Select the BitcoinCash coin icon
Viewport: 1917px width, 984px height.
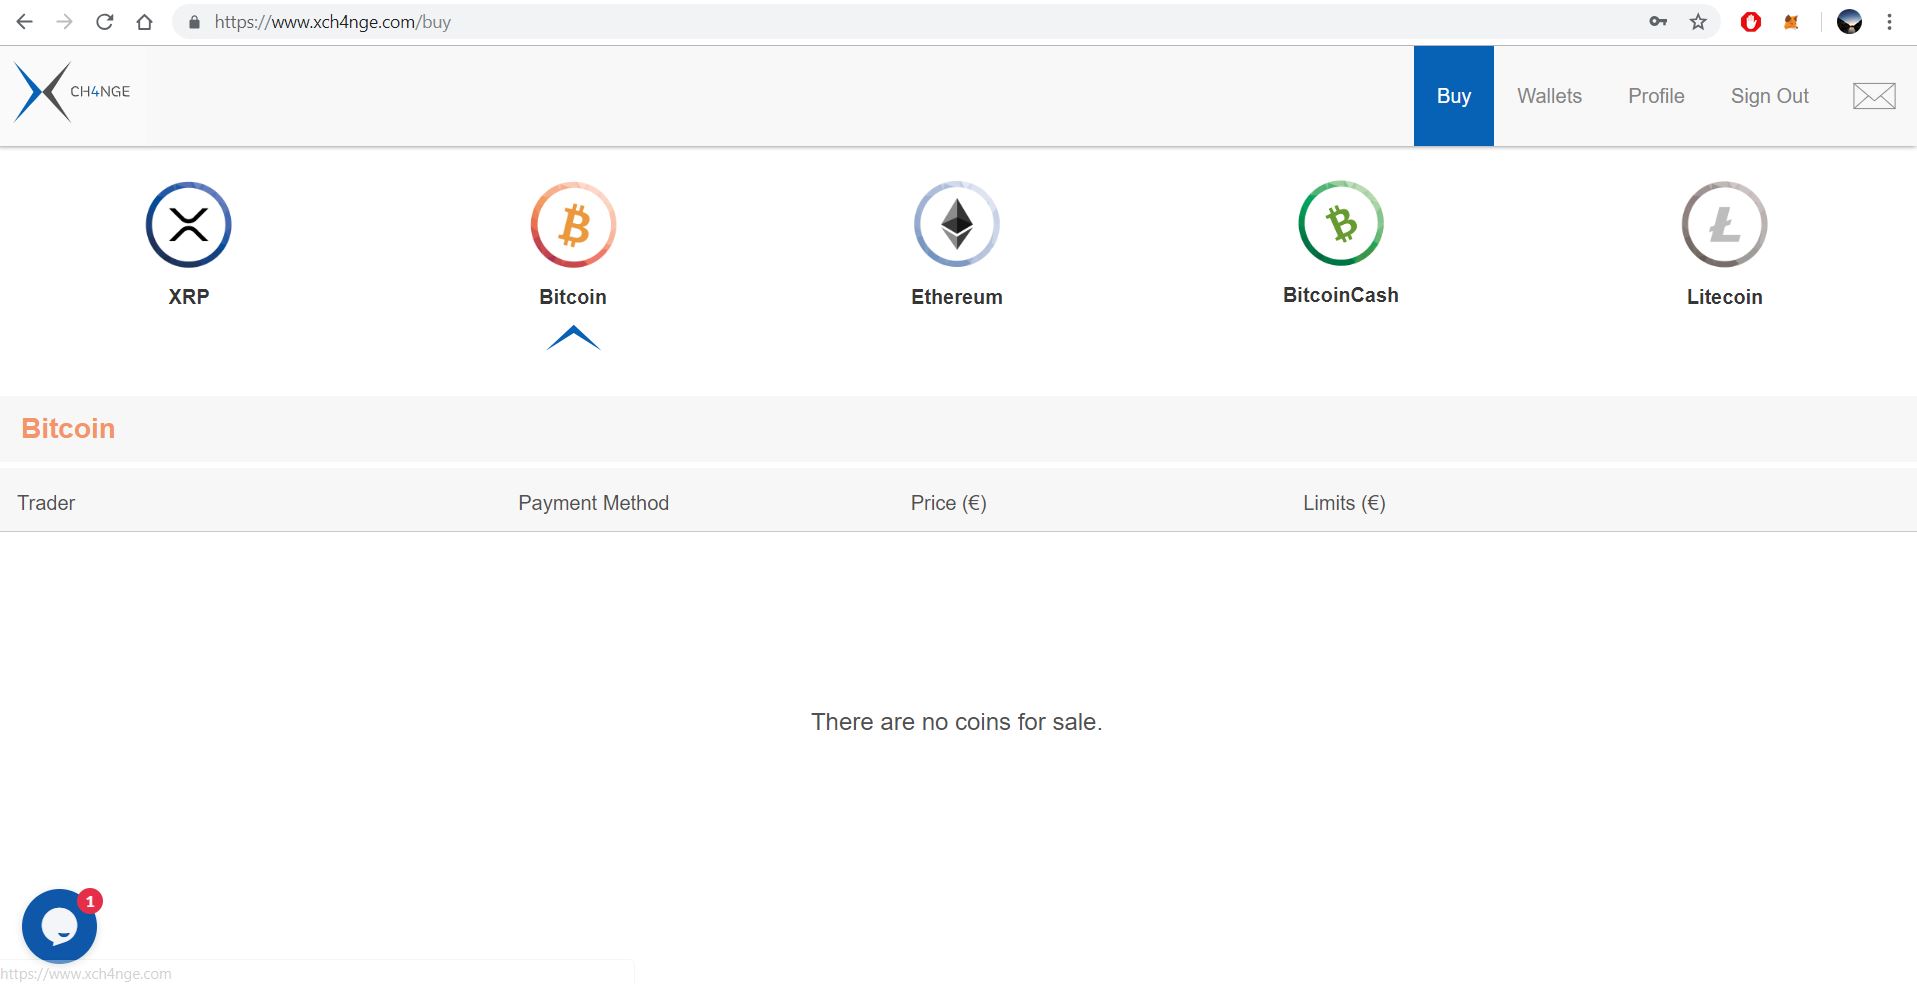1341,223
